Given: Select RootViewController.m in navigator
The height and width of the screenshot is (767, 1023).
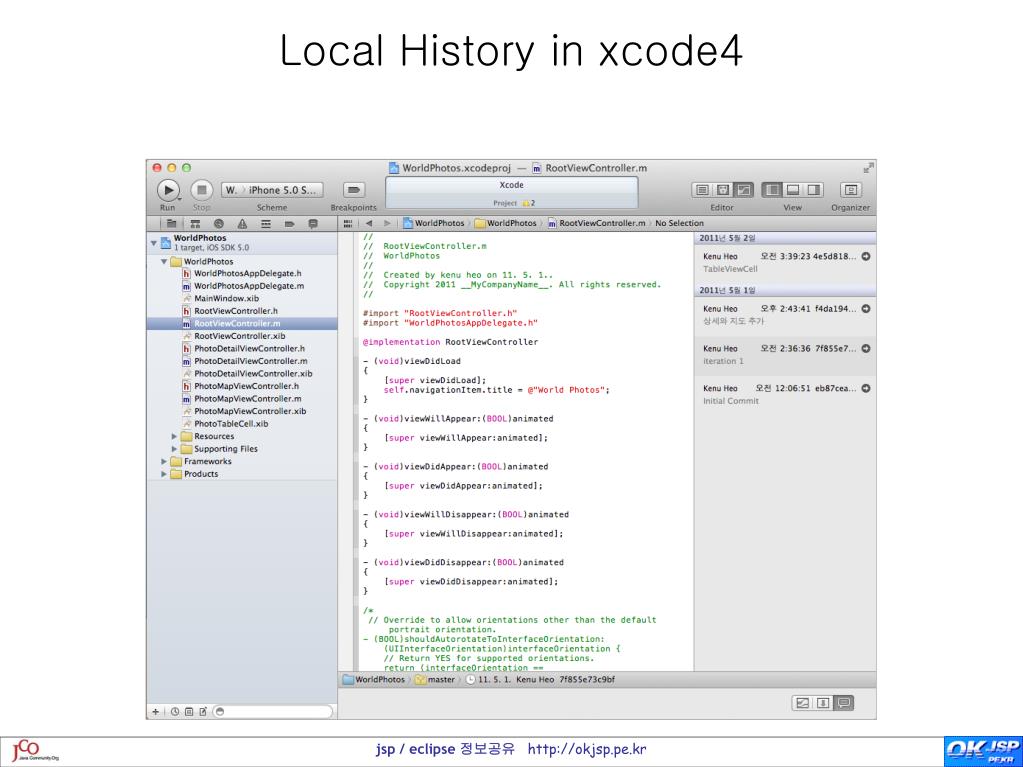Looking at the screenshot, I should pyautogui.click(x=242, y=323).
